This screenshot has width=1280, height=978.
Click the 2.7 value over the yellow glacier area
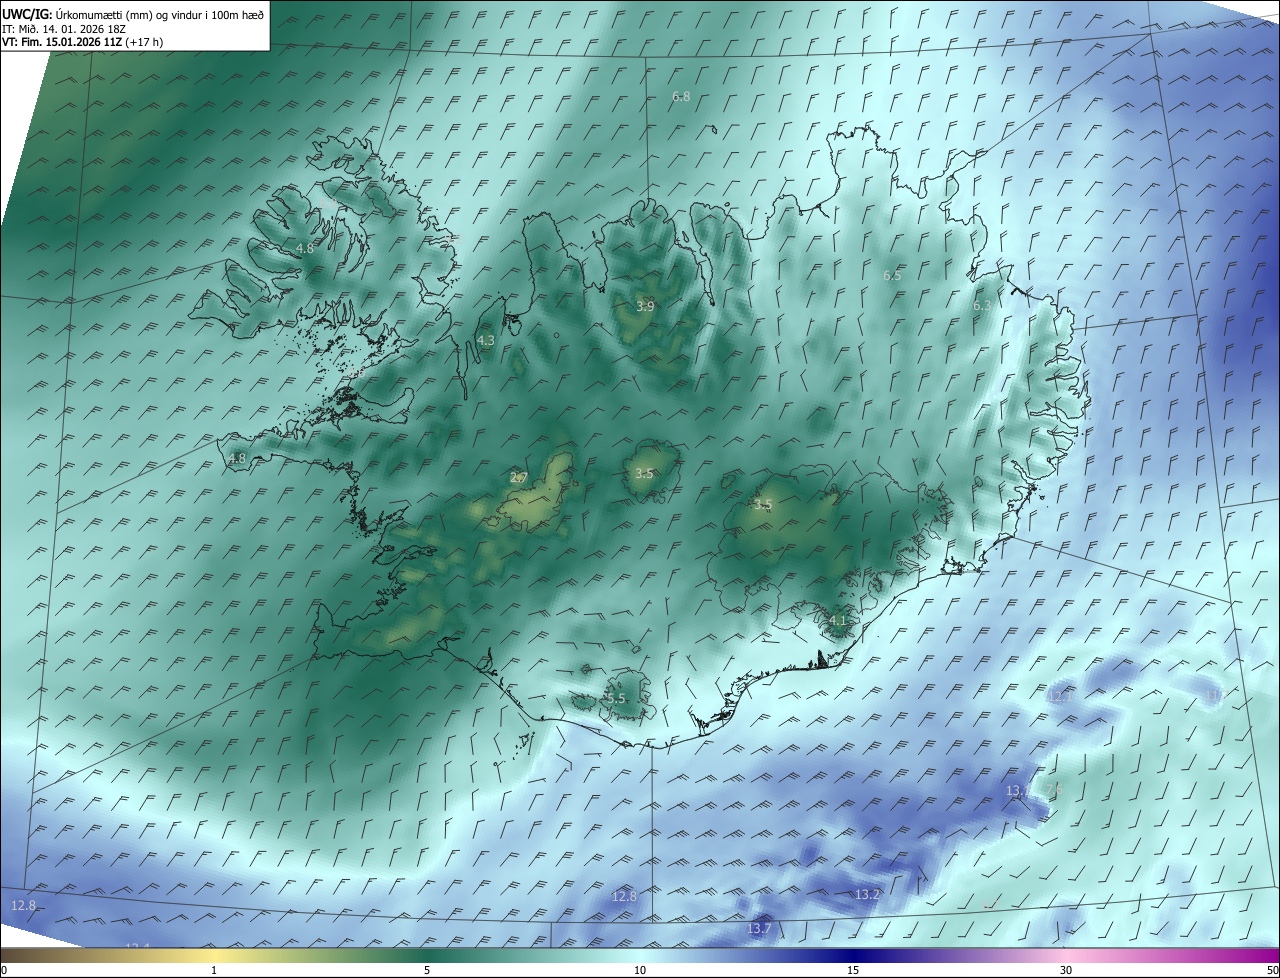coord(518,478)
